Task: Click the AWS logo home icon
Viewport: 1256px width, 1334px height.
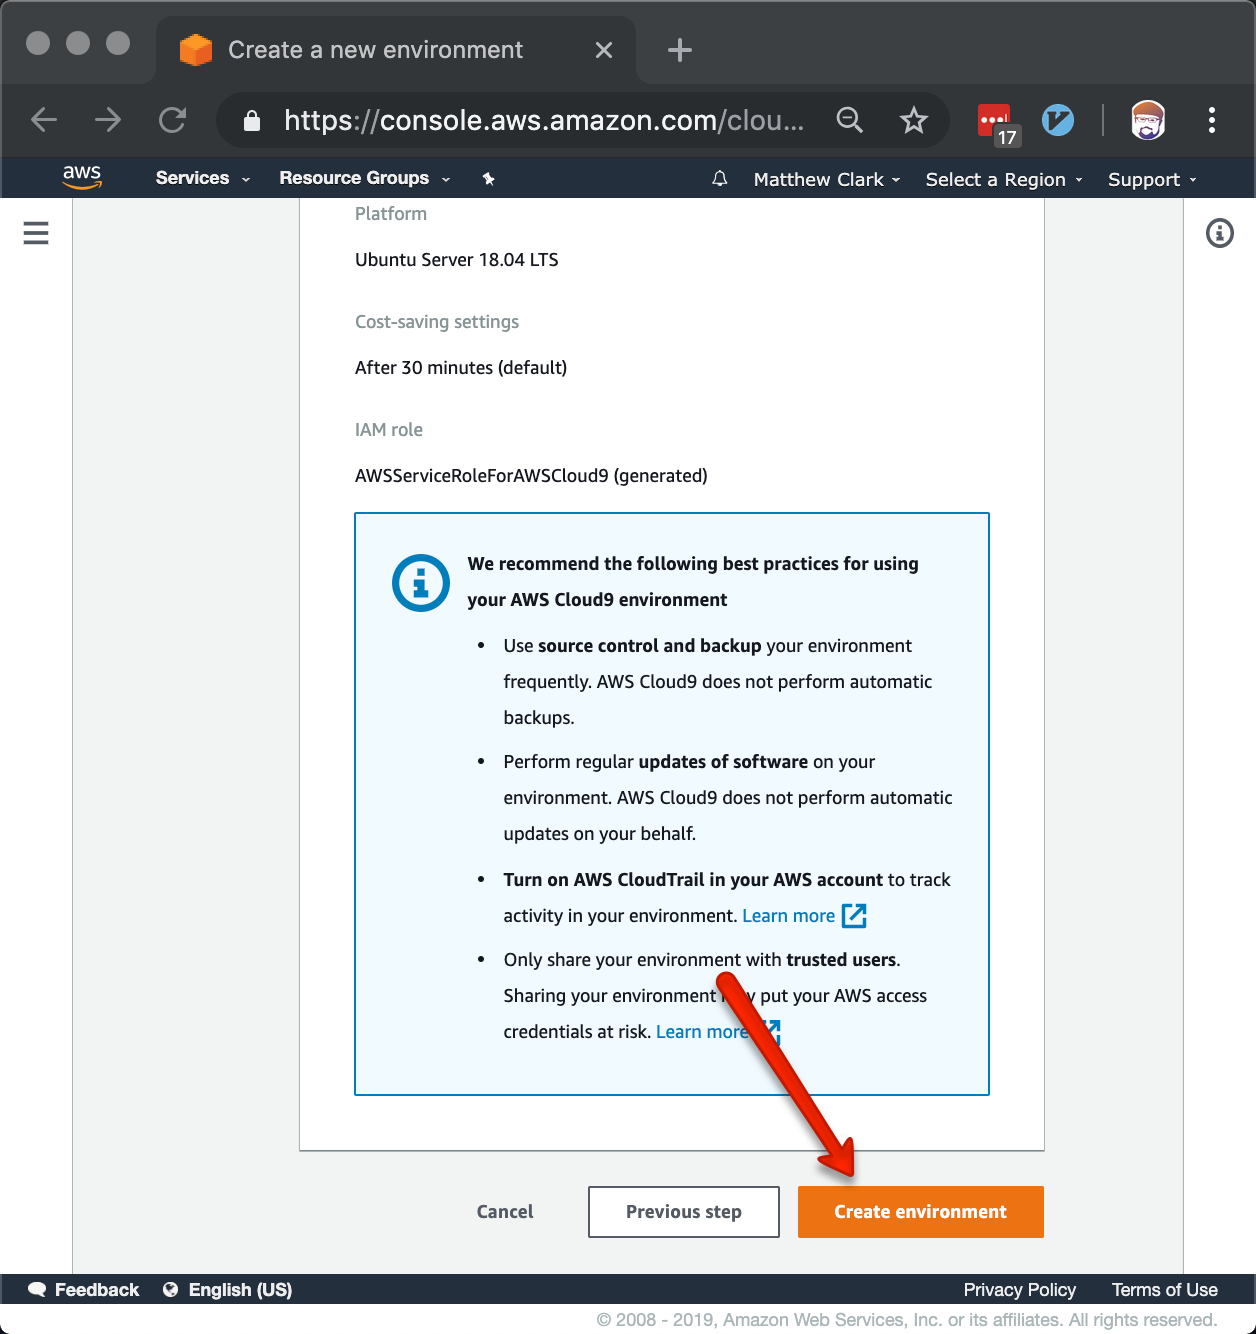Action: pos(82,177)
